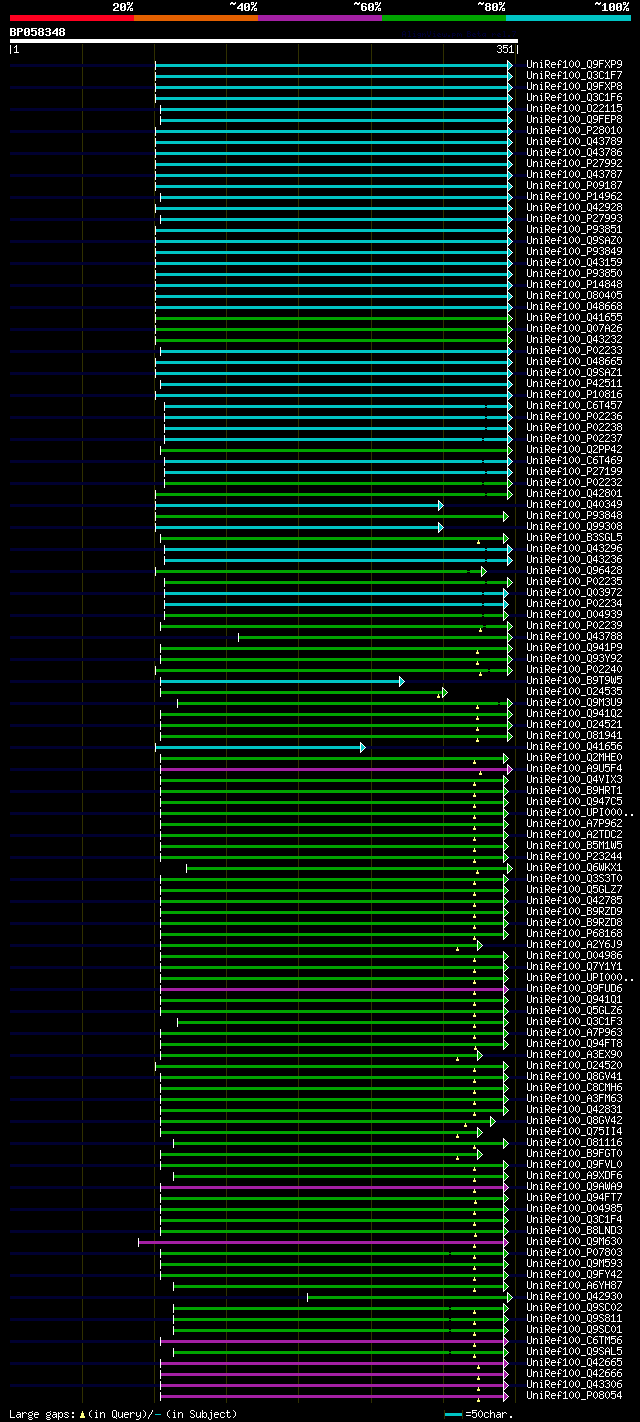Click the purple alignment bar of A9U5F4
This screenshot has width=640, height=1422.
click(x=335, y=769)
